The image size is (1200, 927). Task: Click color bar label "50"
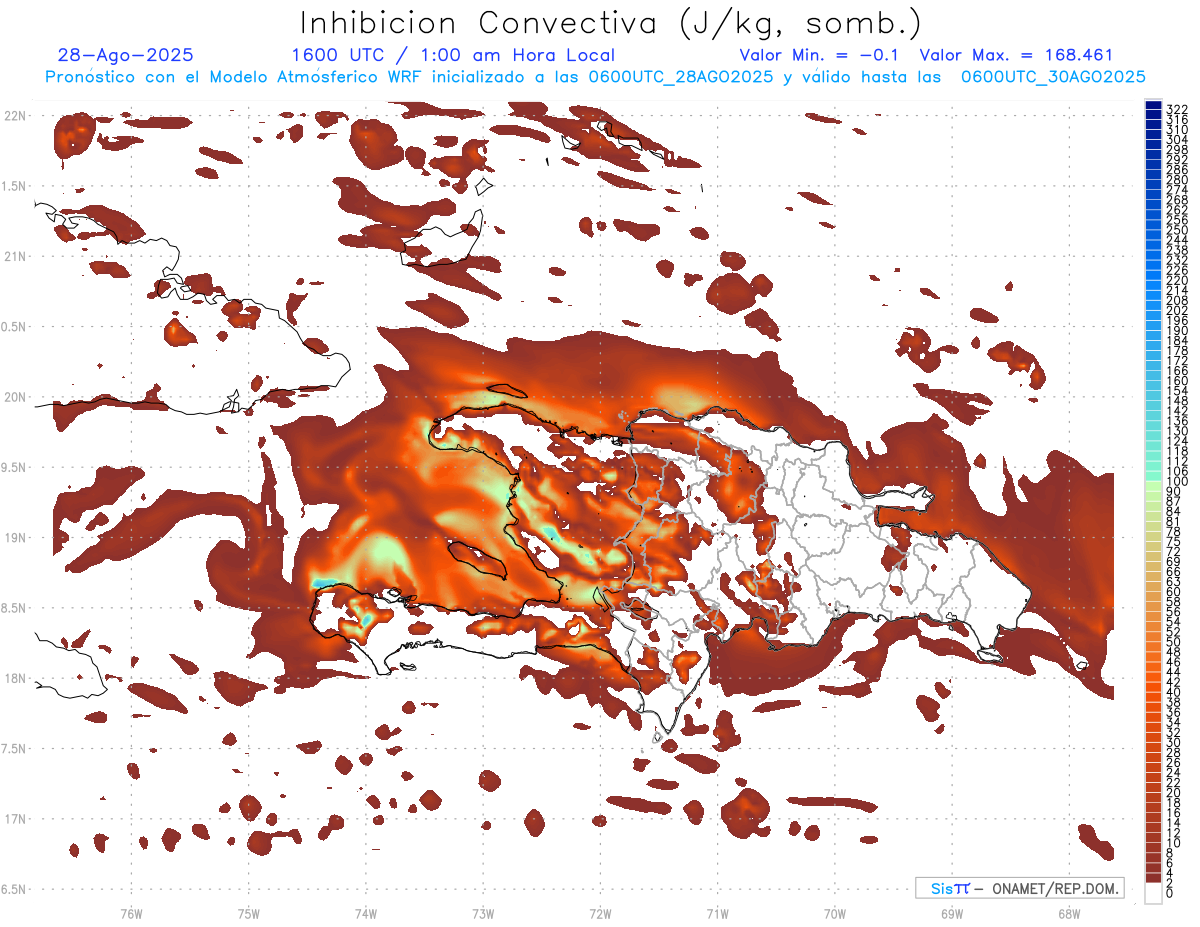click(1174, 642)
